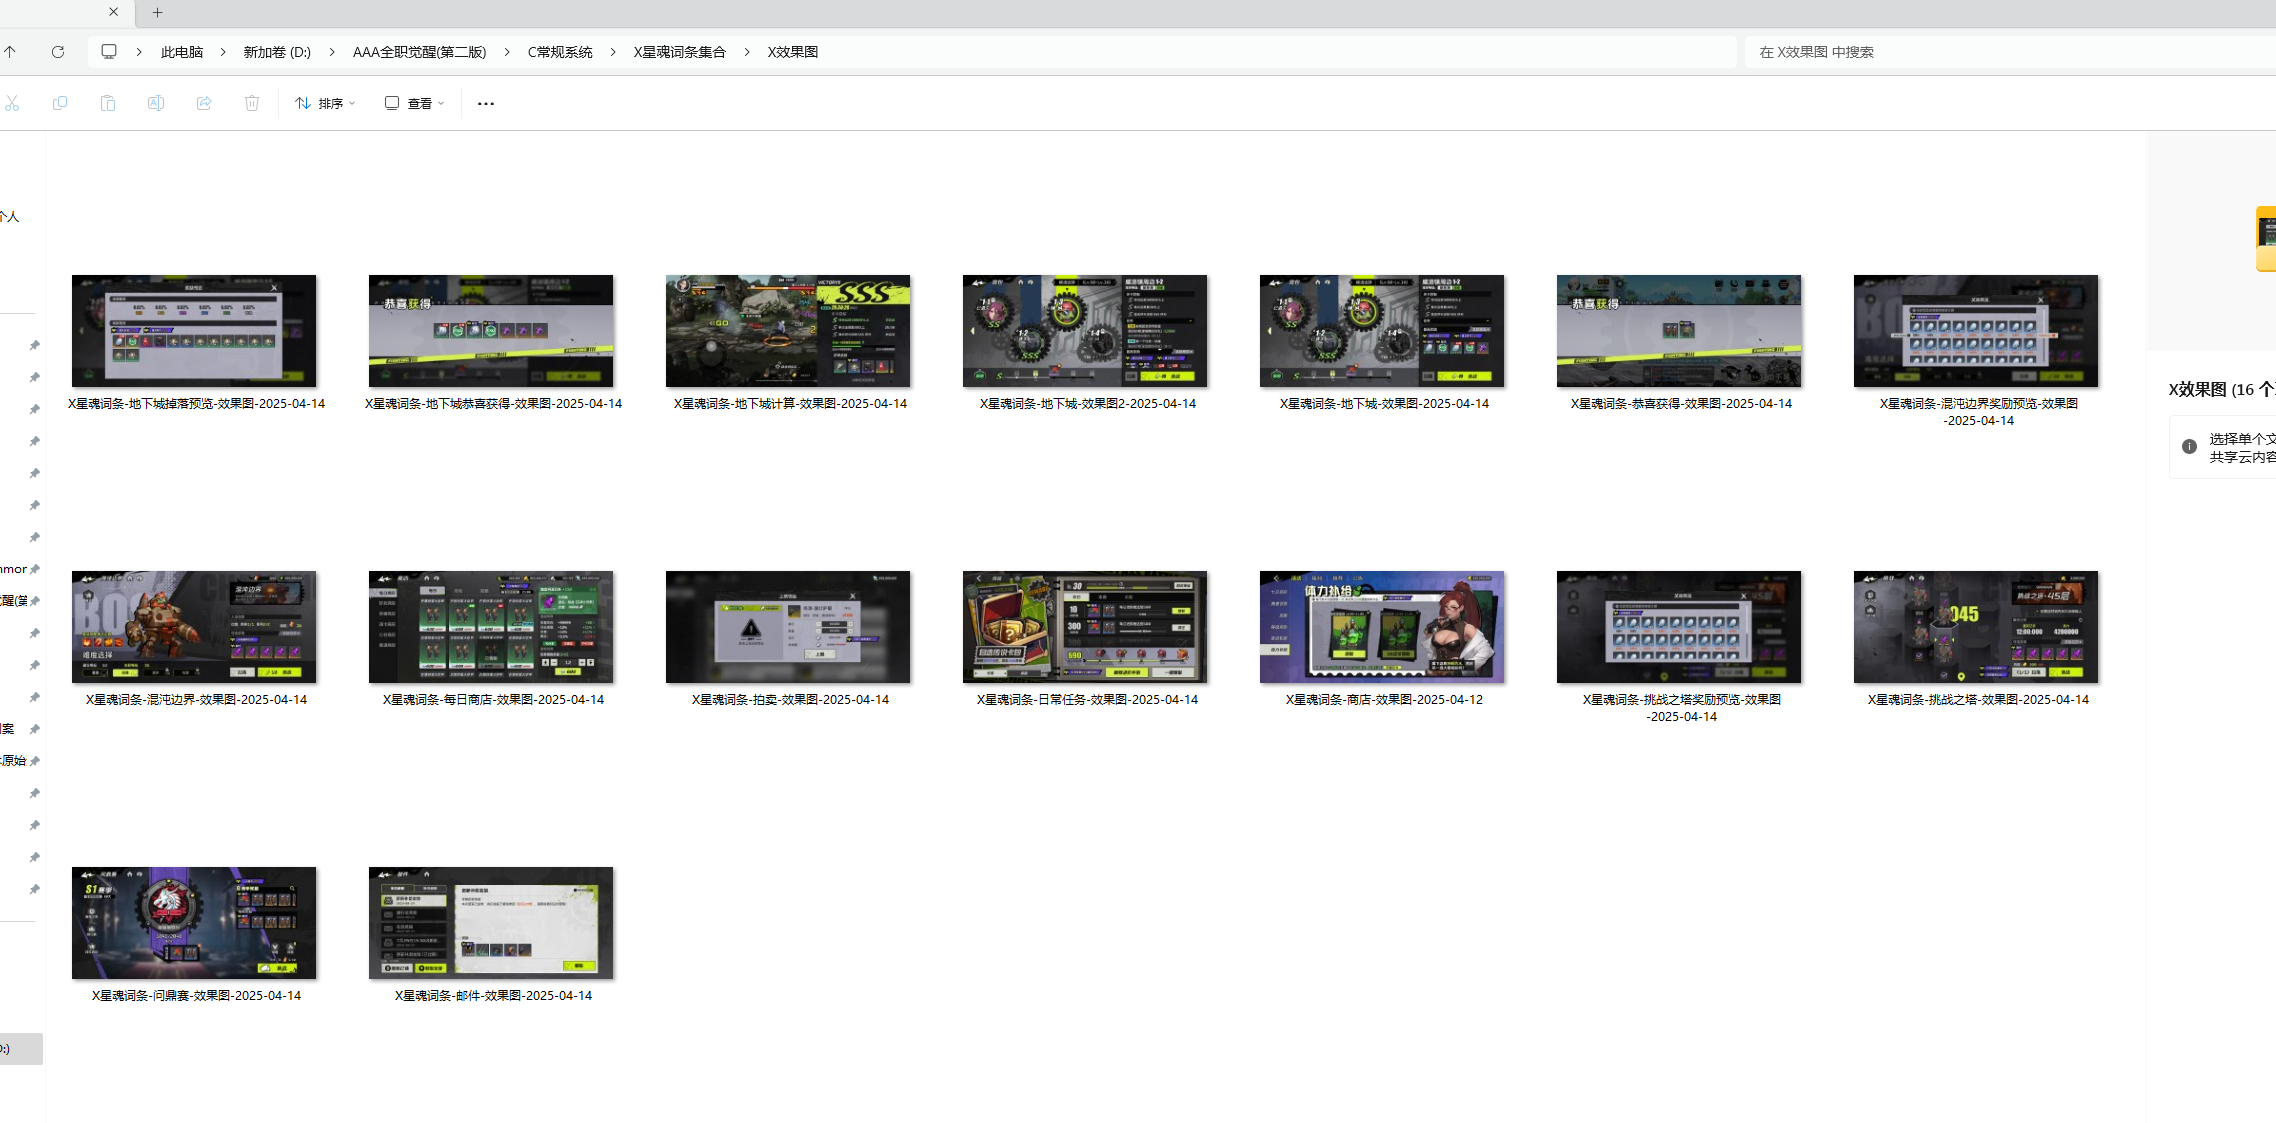Image resolution: width=2276 pixels, height=1123 pixels.
Task: Select thumbnail X星魂词条-恭喜获得-效果图
Action: [1679, 331]
